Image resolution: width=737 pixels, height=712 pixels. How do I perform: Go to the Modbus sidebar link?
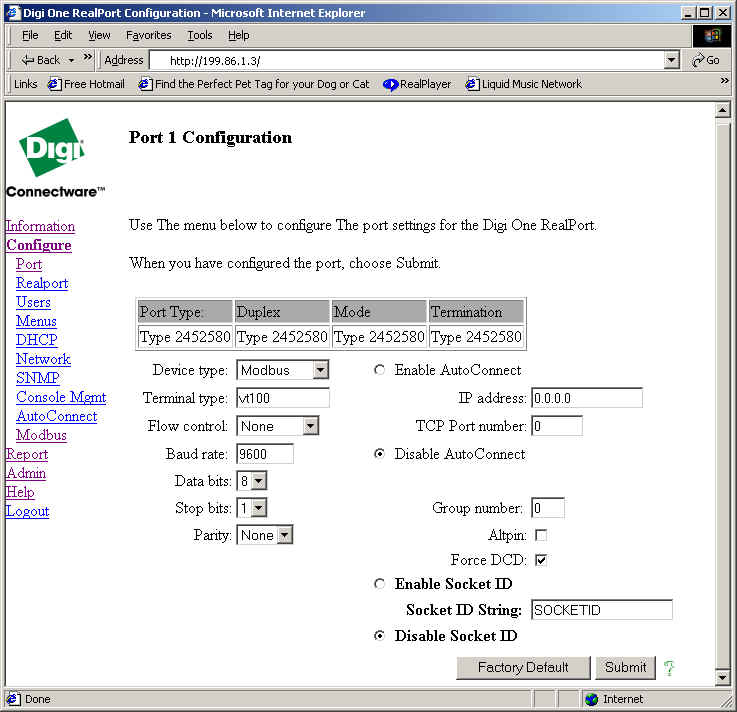click(x=41, y=435)
